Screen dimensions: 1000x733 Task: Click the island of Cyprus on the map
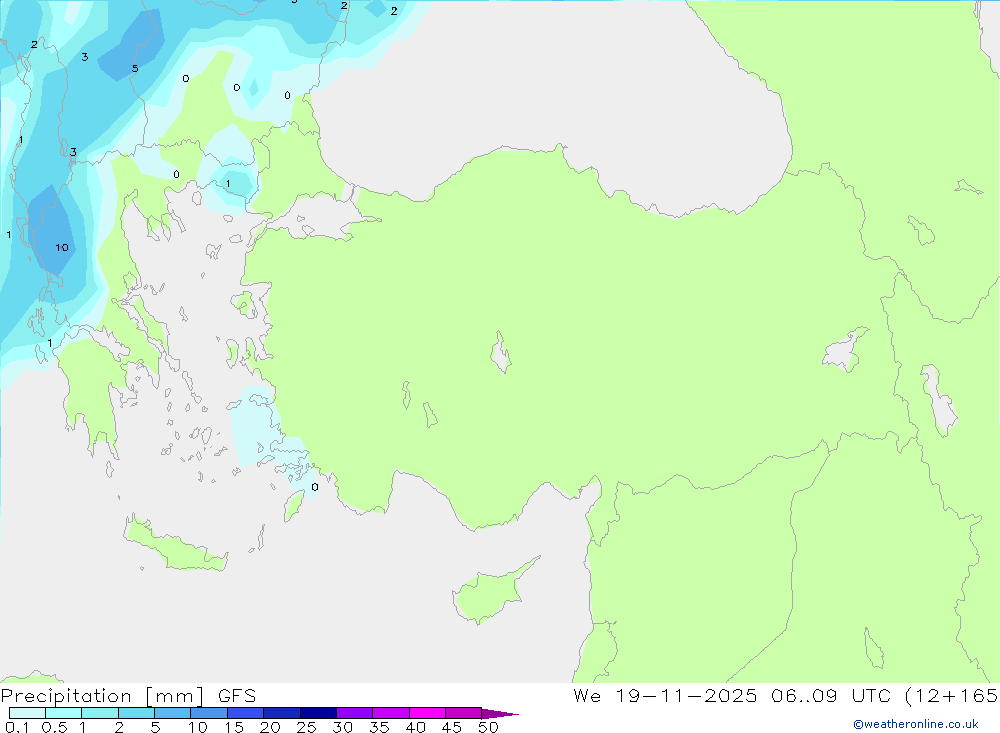click(490, 593)
